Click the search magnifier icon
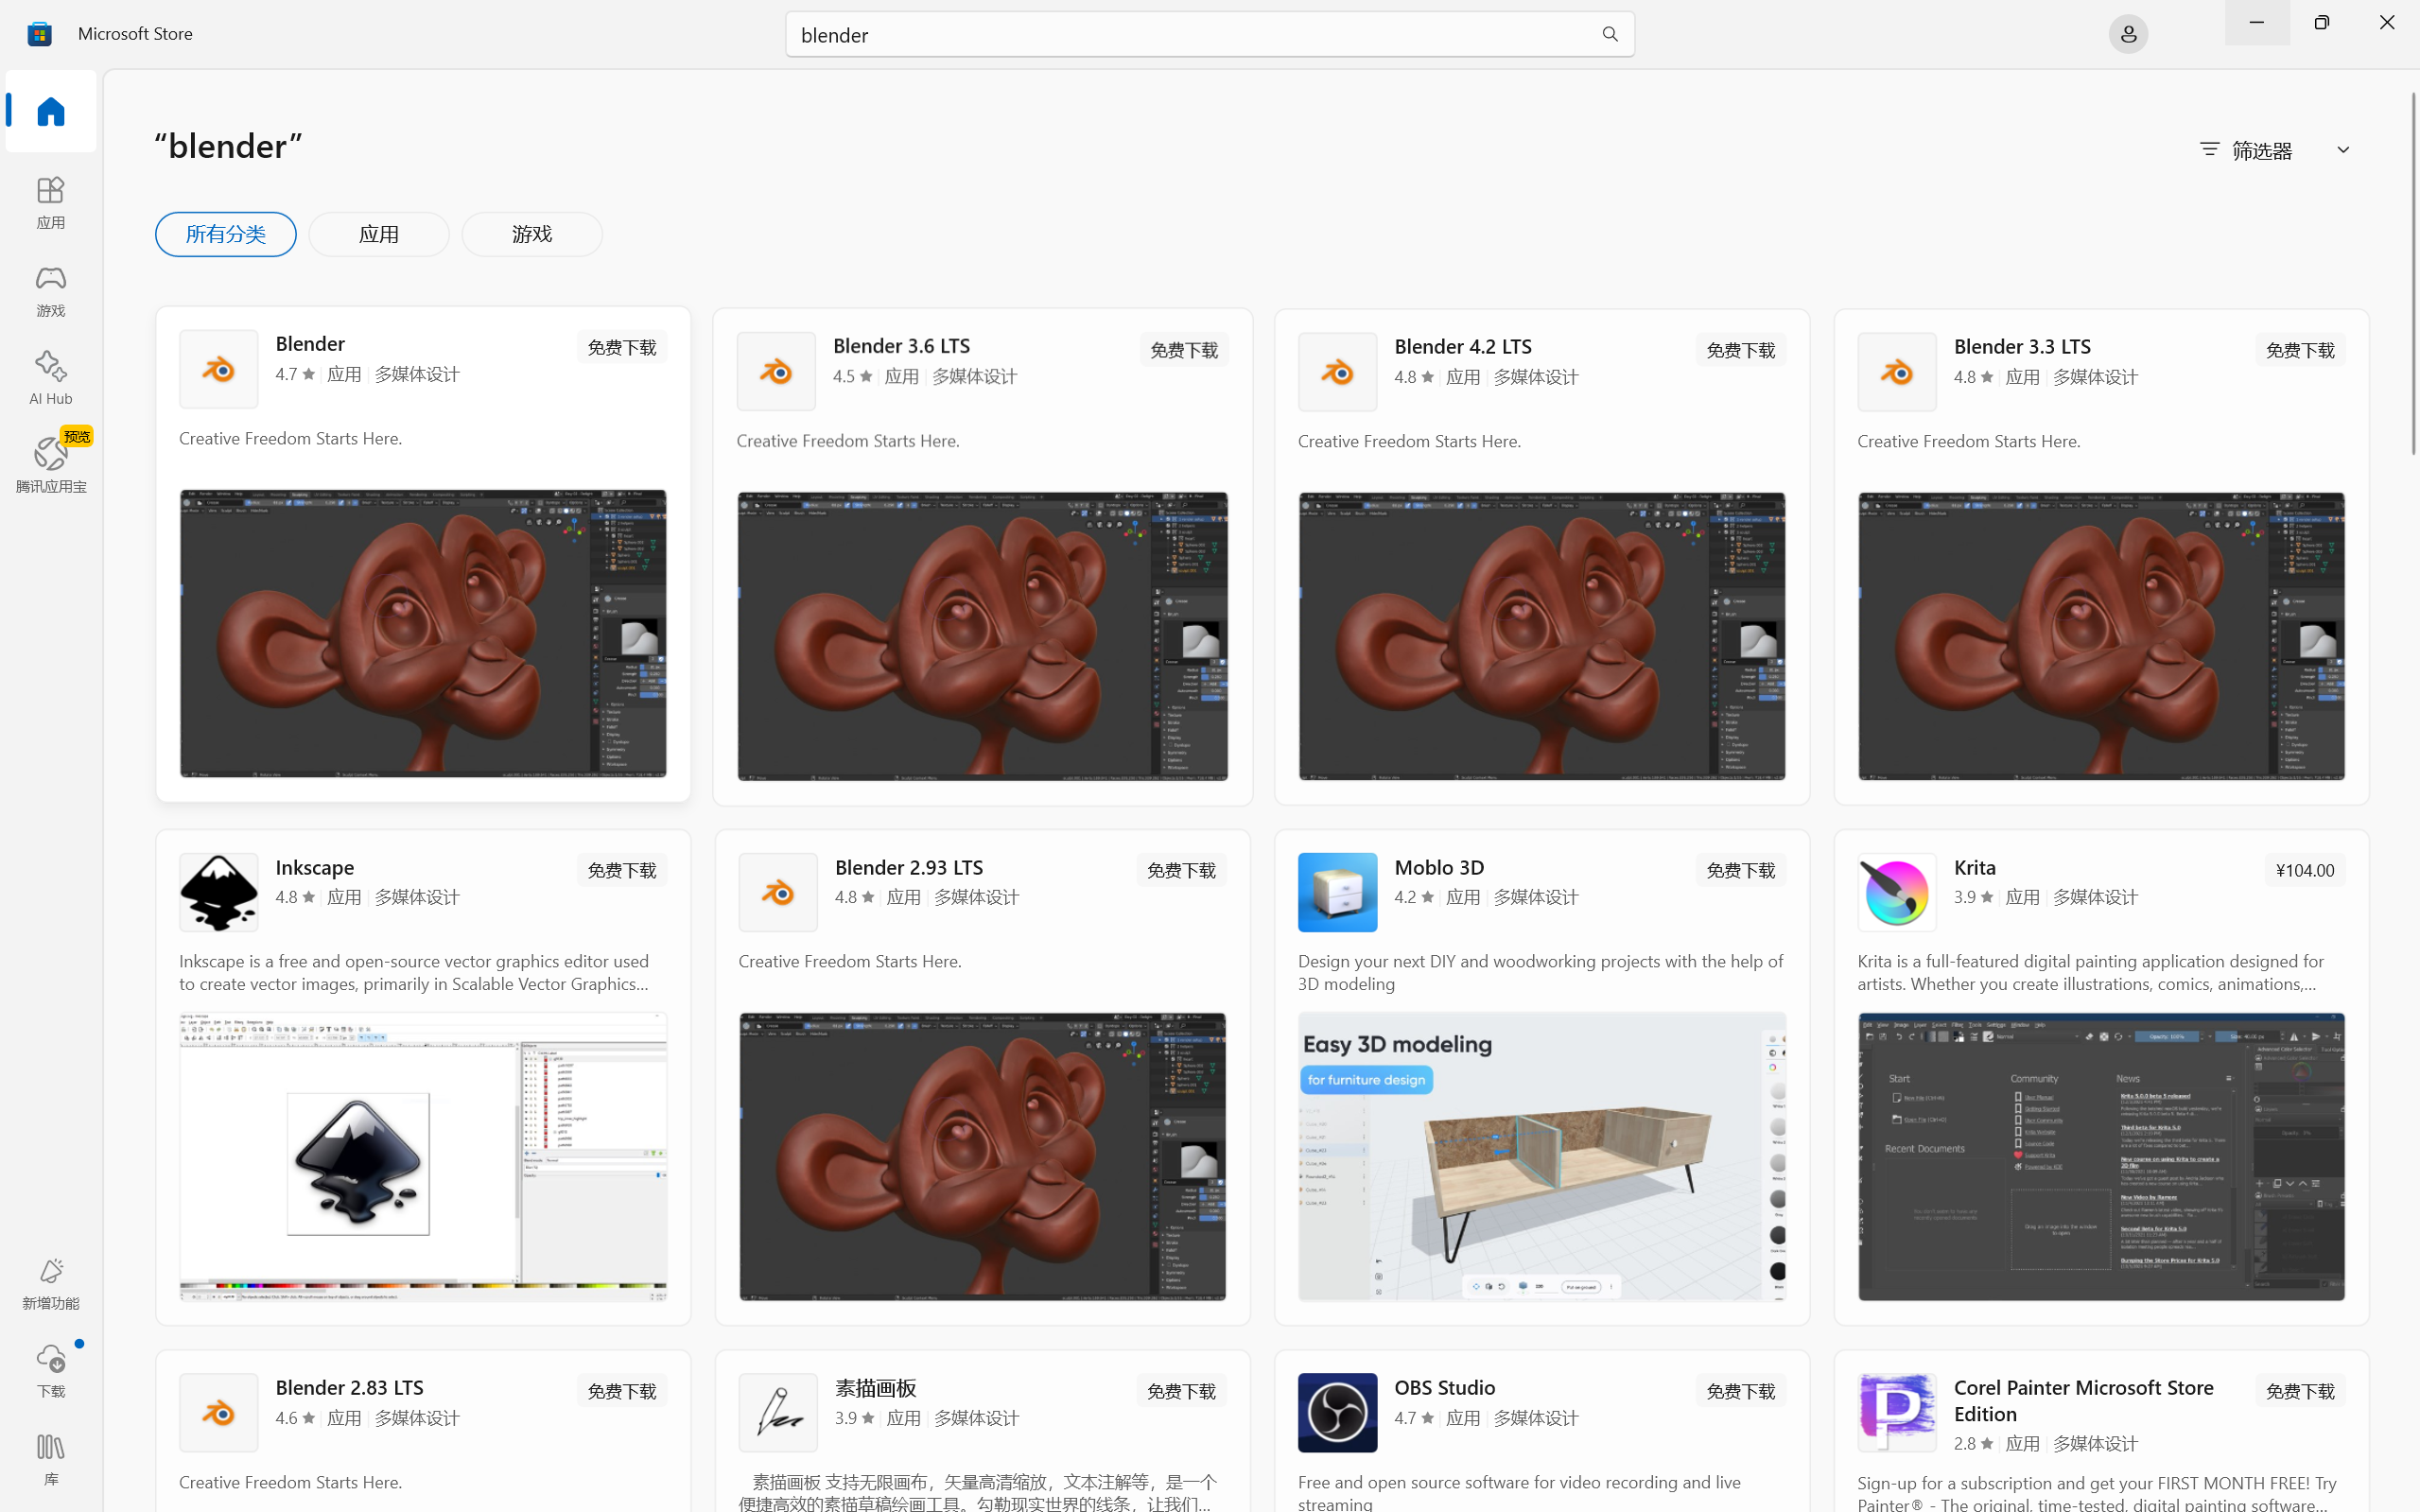2420x1512 pixels. pos(1609,35)
